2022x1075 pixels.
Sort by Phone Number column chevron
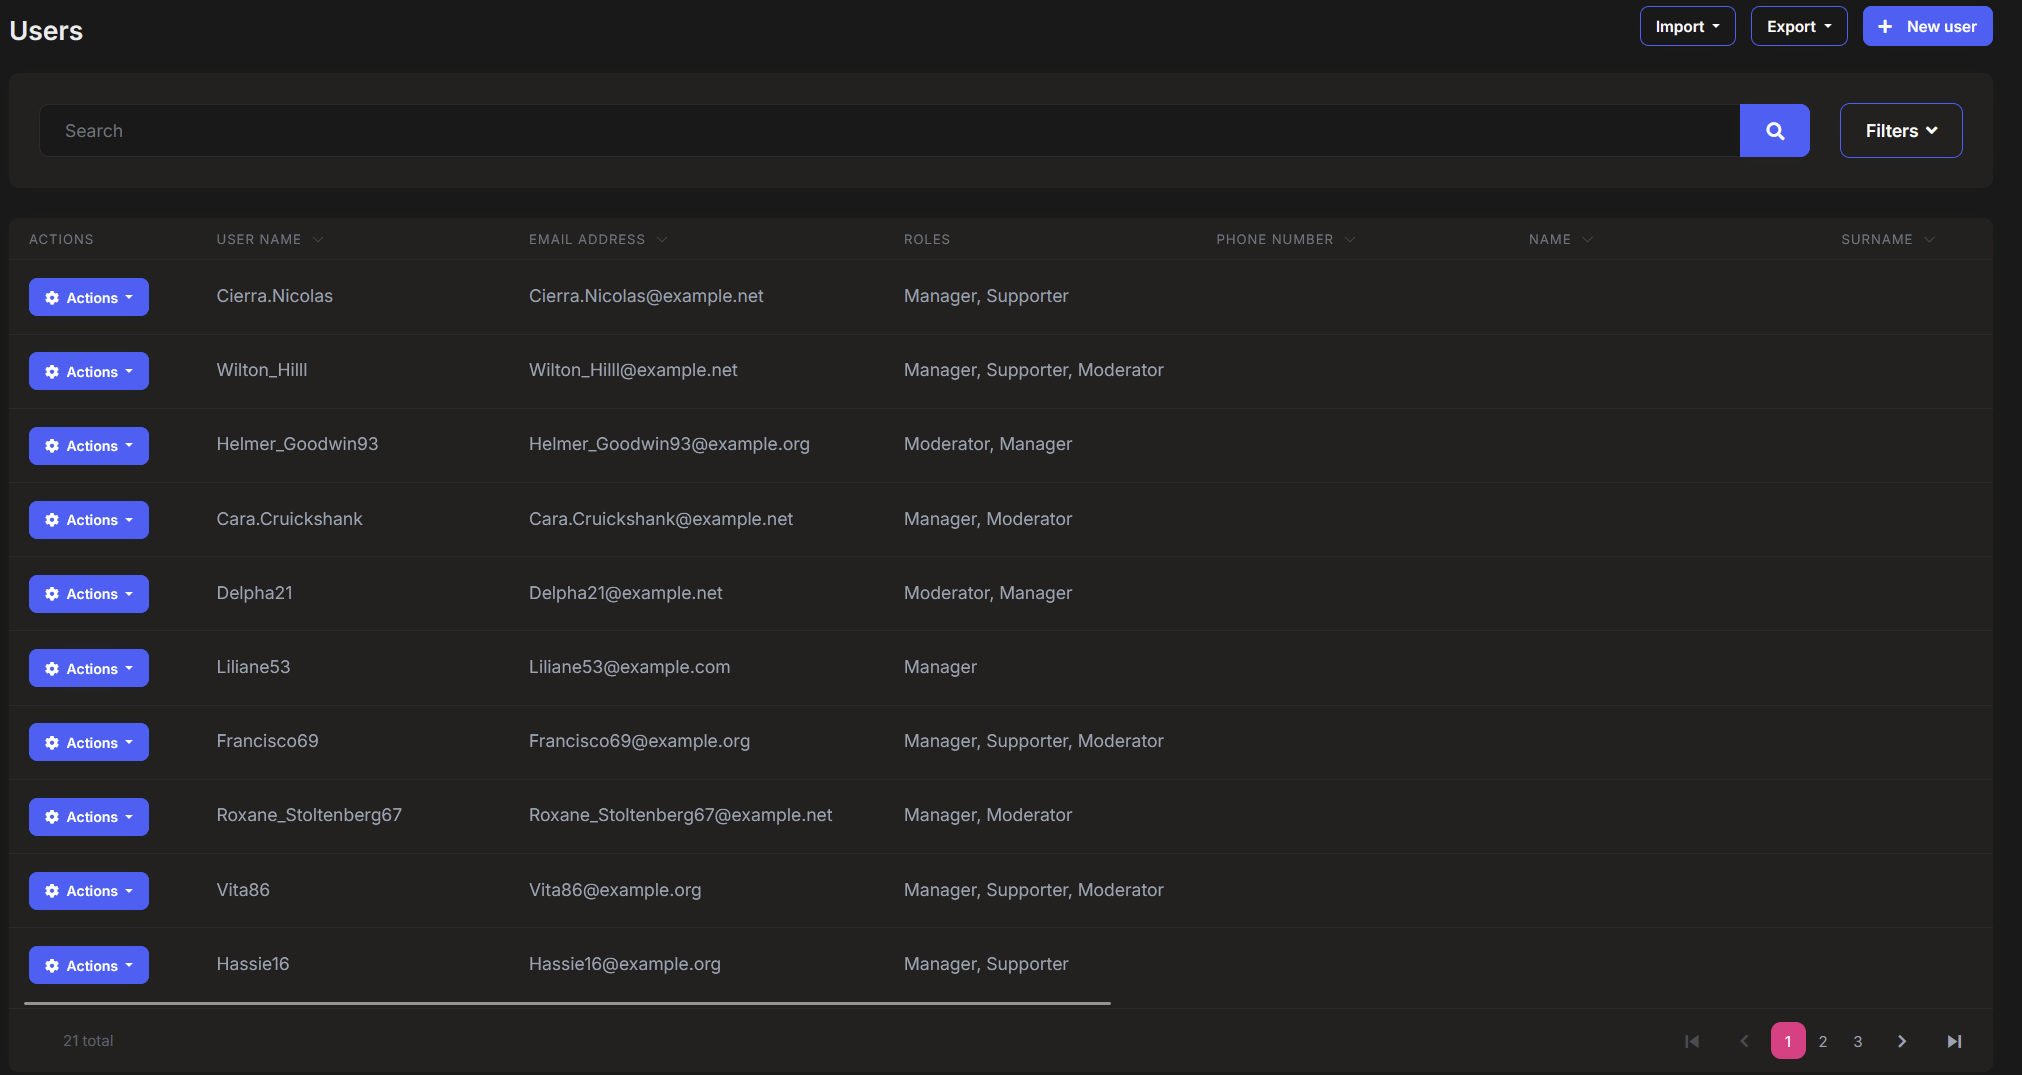1350,240
